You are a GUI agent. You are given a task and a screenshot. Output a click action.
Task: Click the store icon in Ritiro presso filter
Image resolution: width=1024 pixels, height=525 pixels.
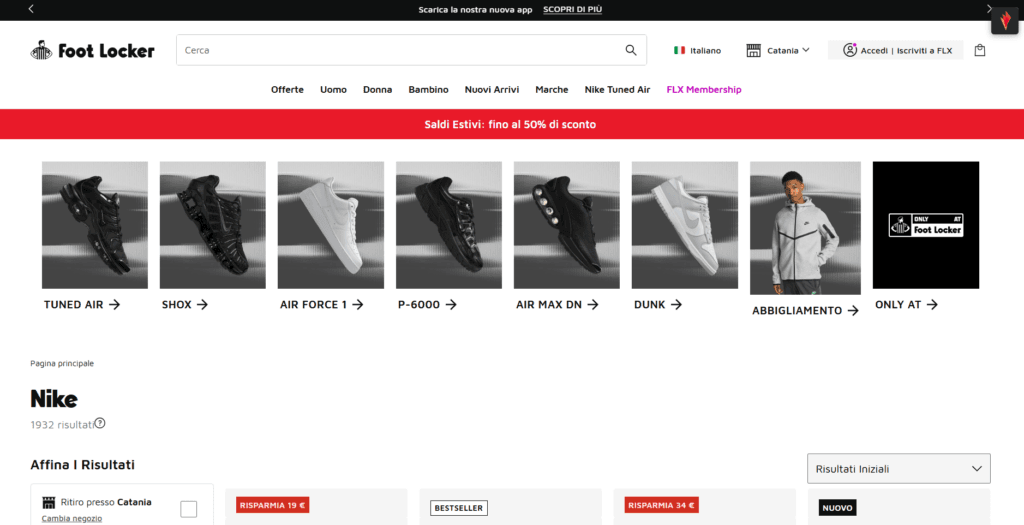[x=49, y=502]
